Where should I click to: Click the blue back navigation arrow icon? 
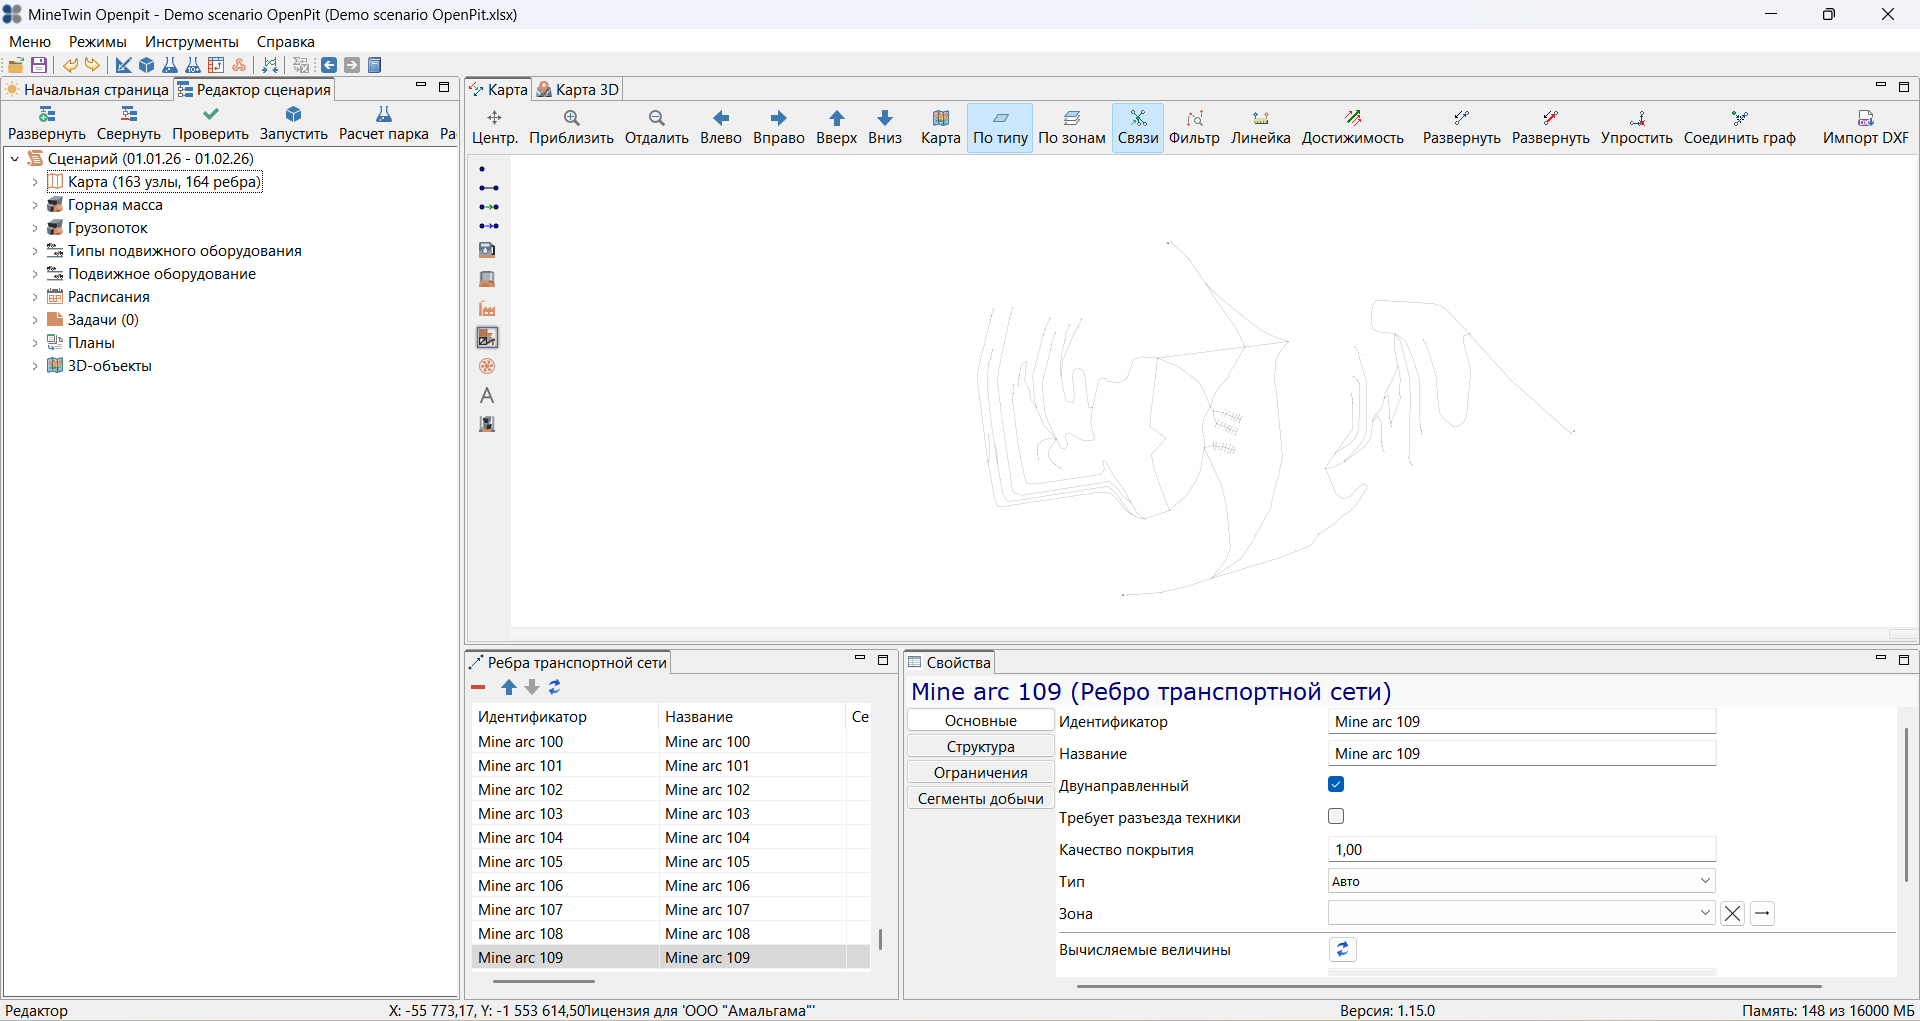coord(329,65)
